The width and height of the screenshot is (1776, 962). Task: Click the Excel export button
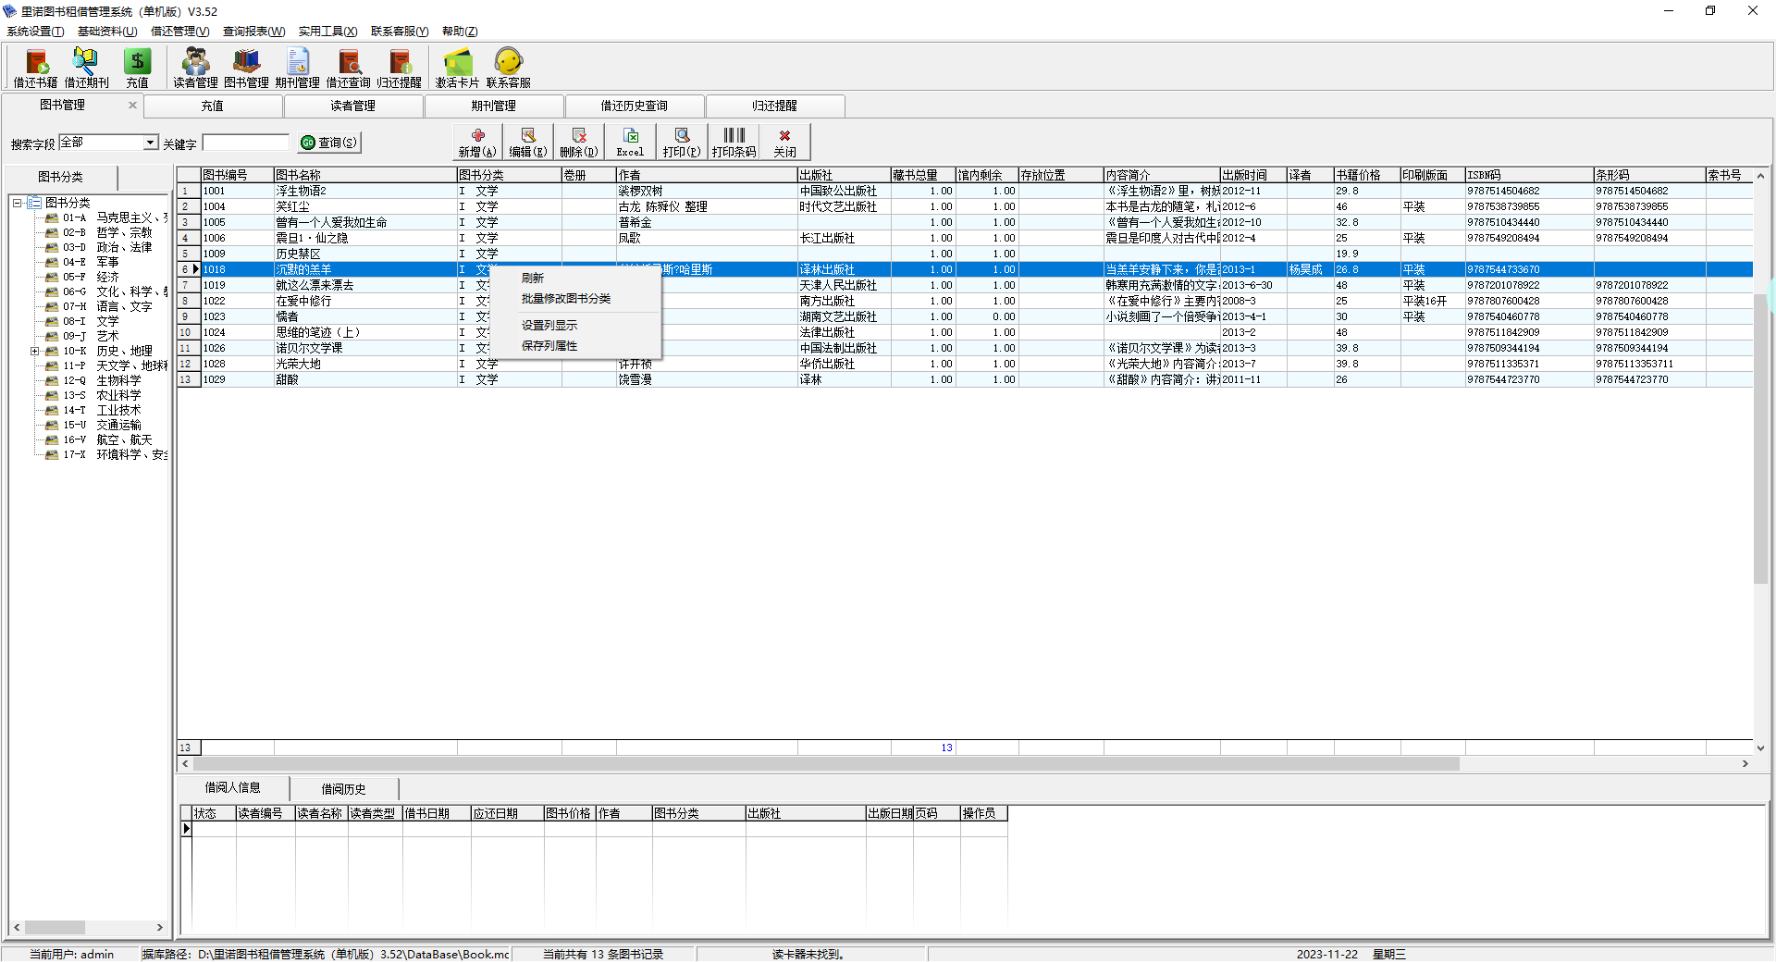(630, 142)
